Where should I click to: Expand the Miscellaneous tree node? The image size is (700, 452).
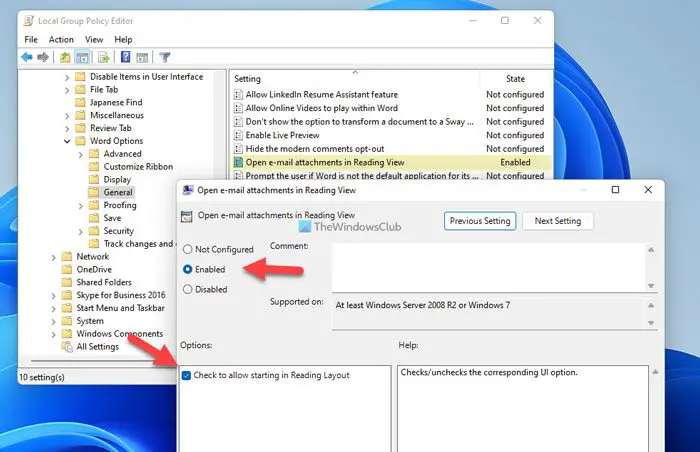click(x=67, y=116)
